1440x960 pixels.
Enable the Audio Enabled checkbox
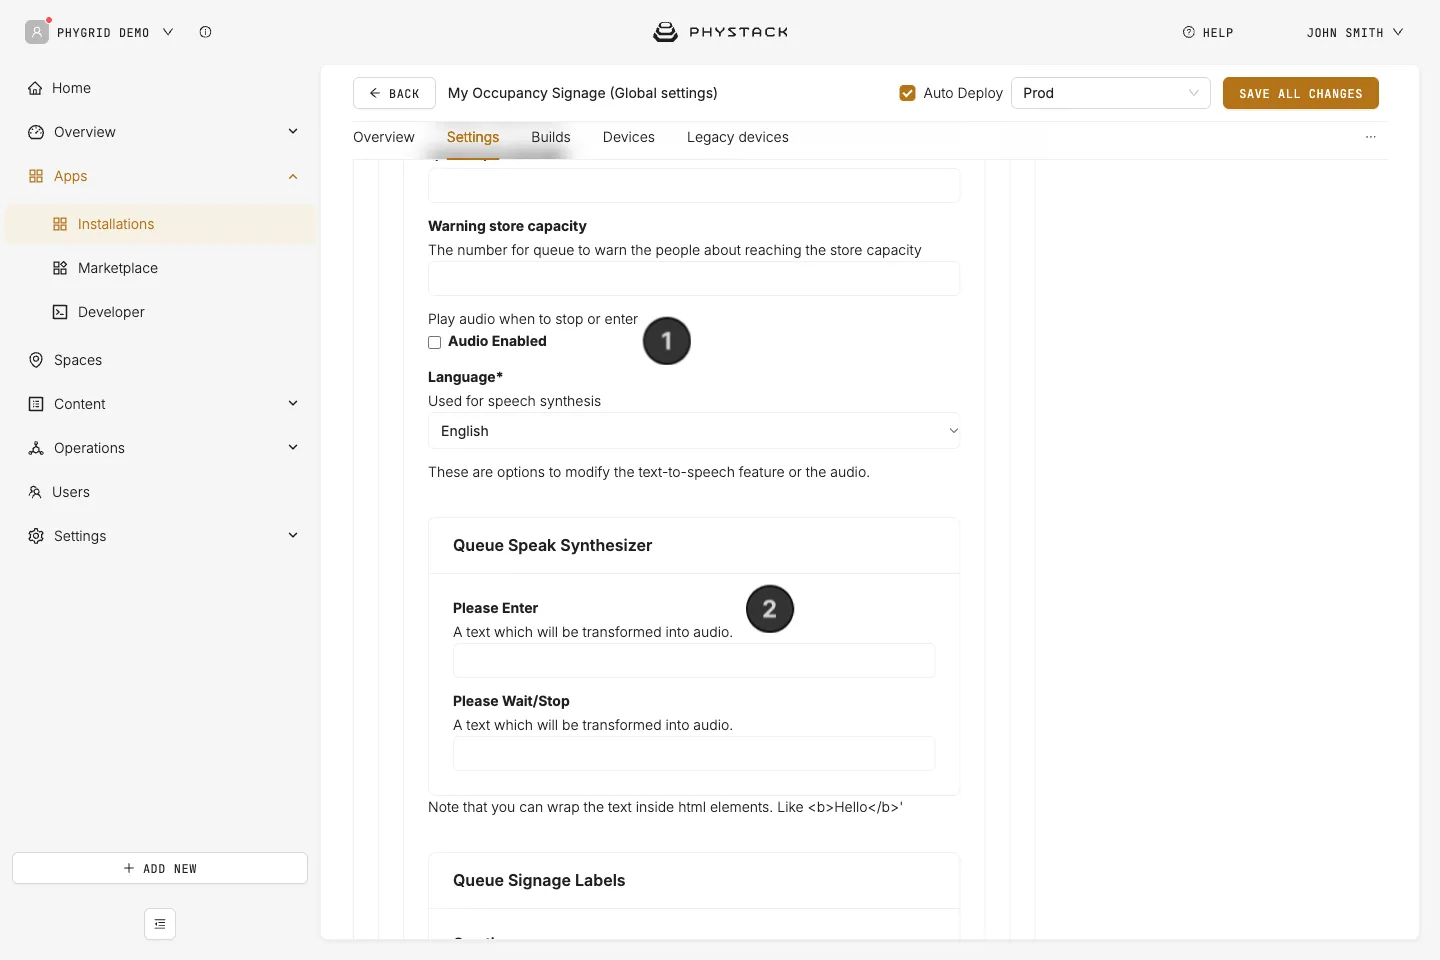435,342
